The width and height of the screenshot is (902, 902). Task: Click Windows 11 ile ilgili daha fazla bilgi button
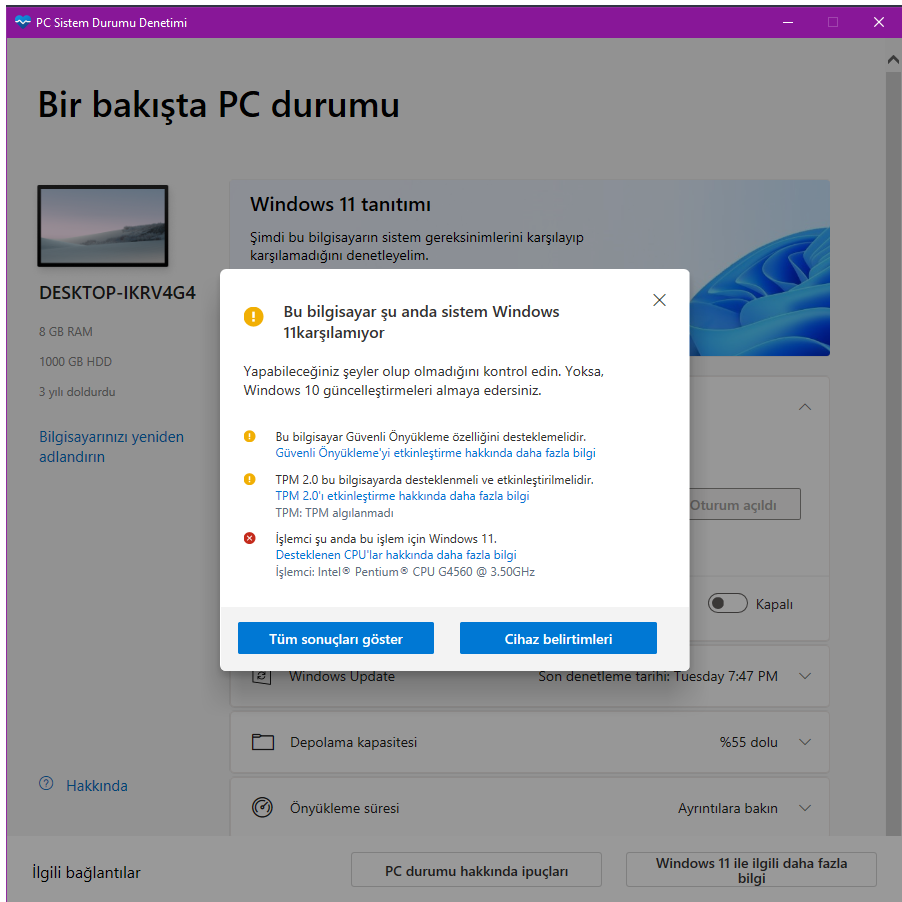pos(751,870)
